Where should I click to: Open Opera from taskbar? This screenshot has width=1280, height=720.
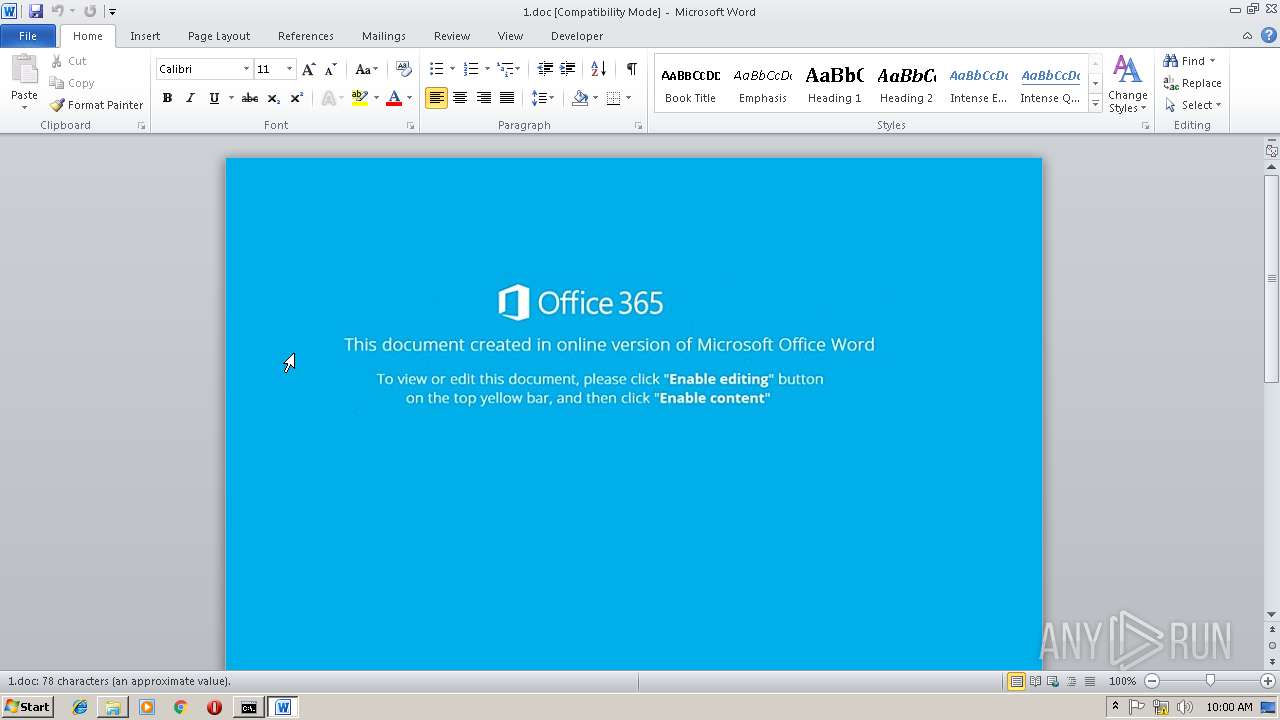(214, 707)
